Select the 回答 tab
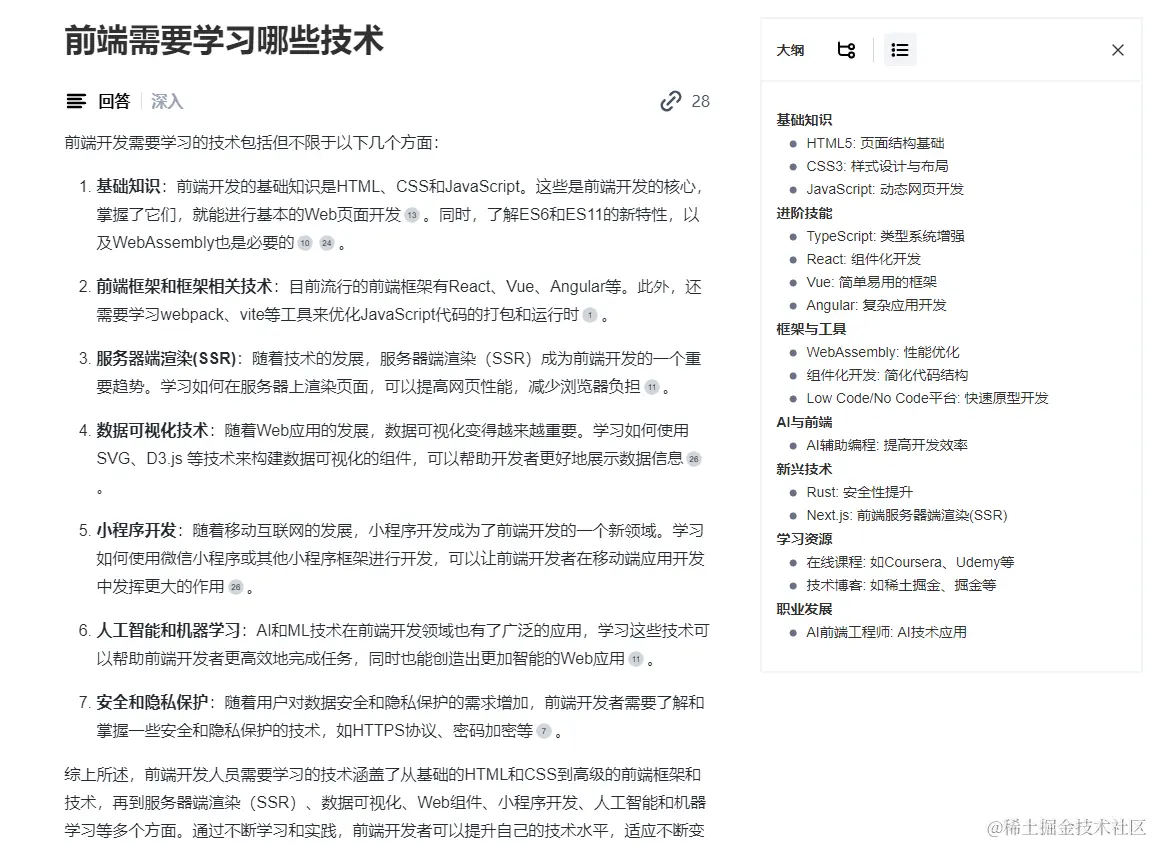 click(x=114, y=101)
